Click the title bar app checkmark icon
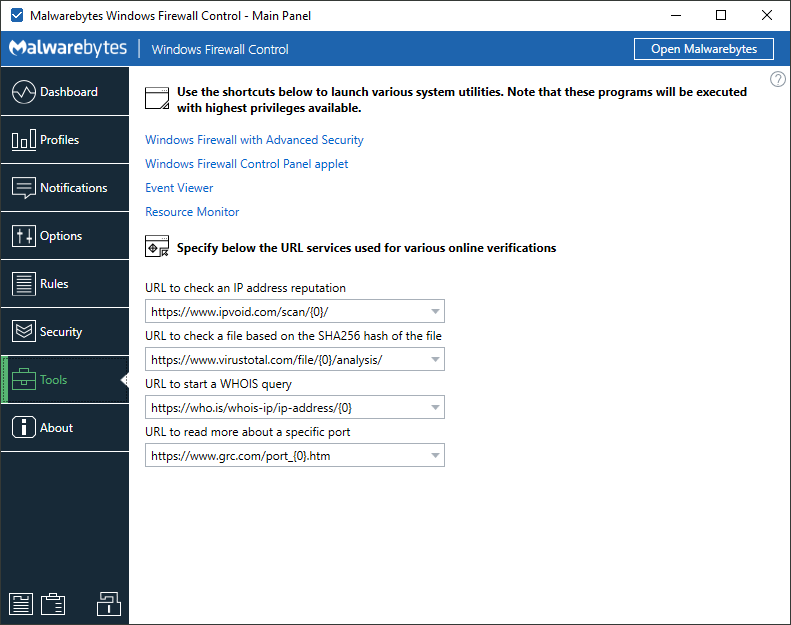Screen dimensions: 791x625 (x=17, y=16)
